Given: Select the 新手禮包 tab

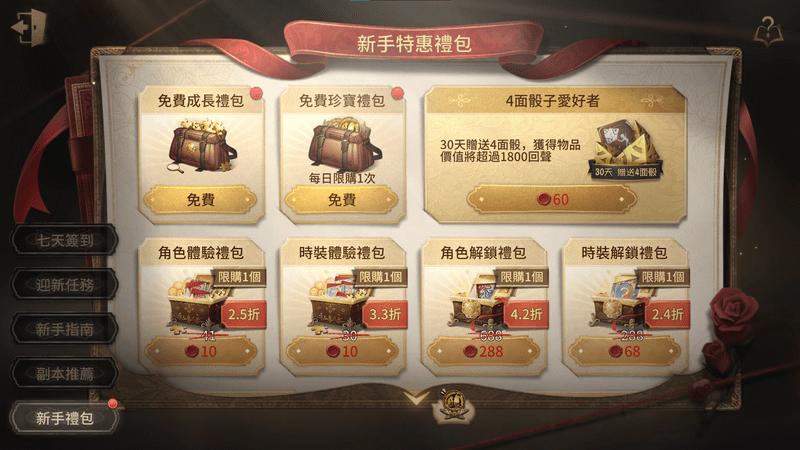Looking at the screenshot, I should point(64,418).
